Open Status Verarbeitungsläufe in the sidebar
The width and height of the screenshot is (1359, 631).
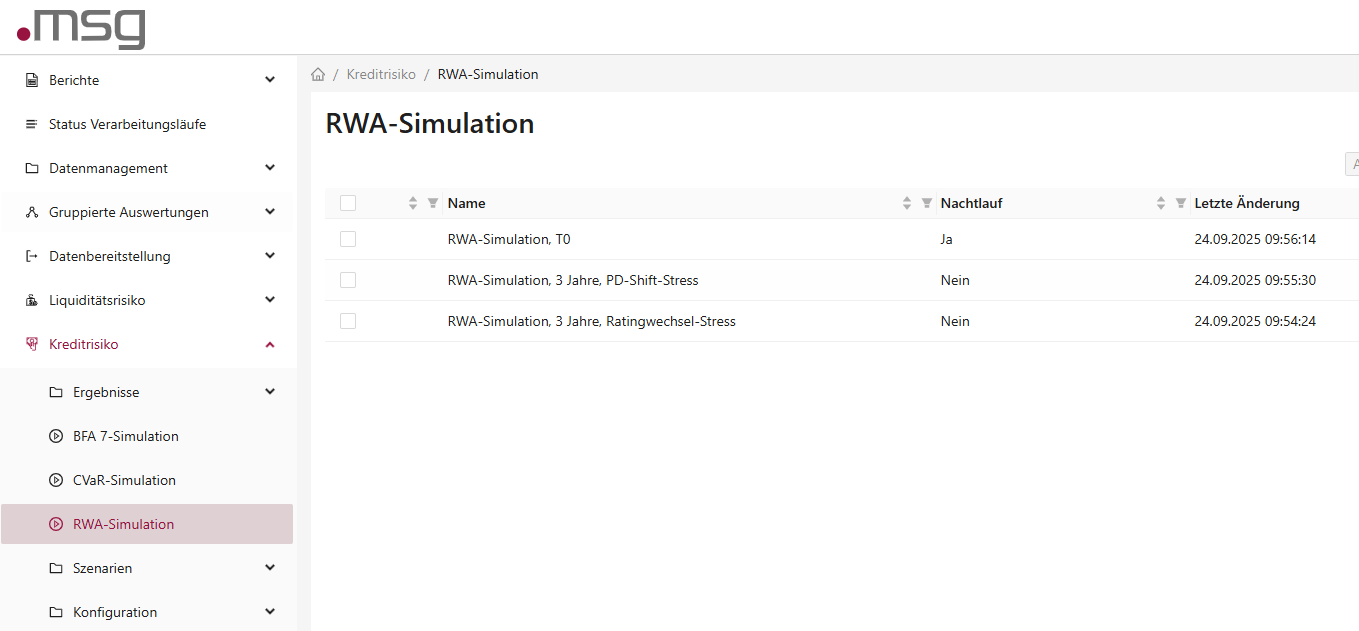click(x=127, y=124)
